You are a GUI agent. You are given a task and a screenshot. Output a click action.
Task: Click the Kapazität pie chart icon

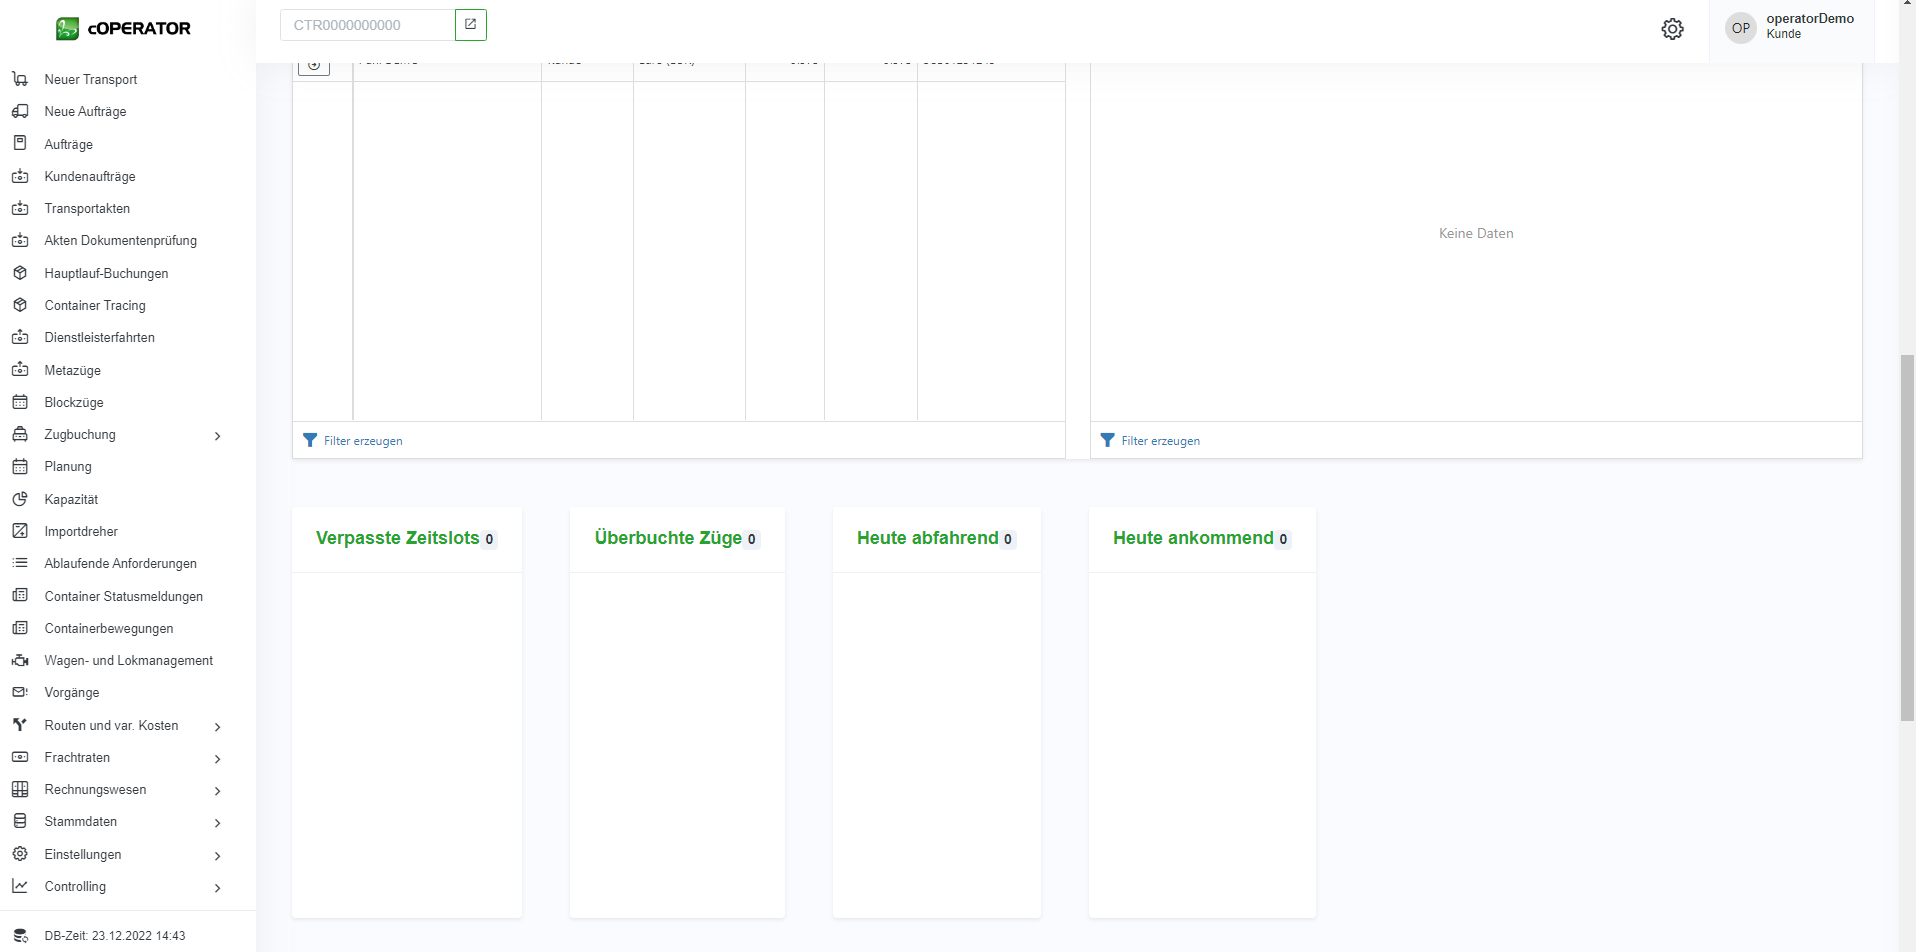coord(20,499)
